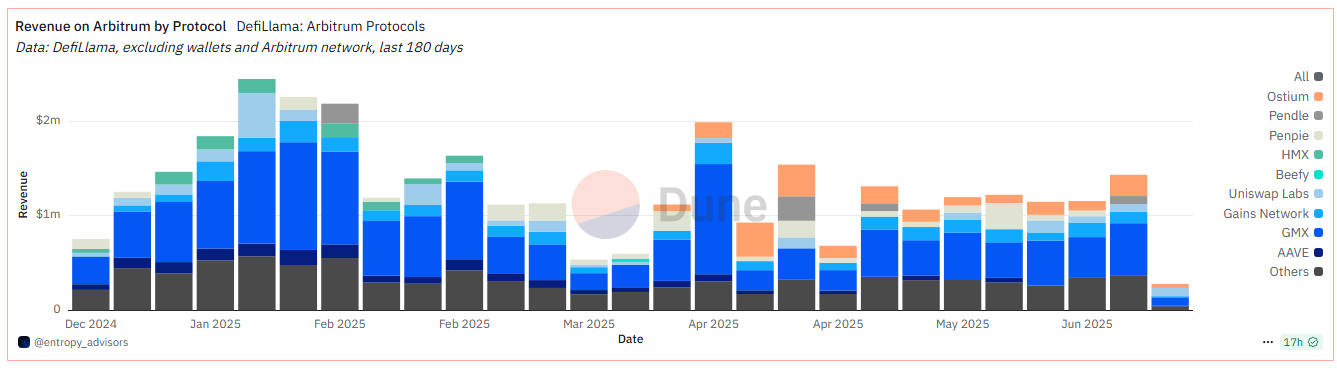1337x368 pixels.
Task: Toggle the Others legend entry
Action: [1296, 272]
